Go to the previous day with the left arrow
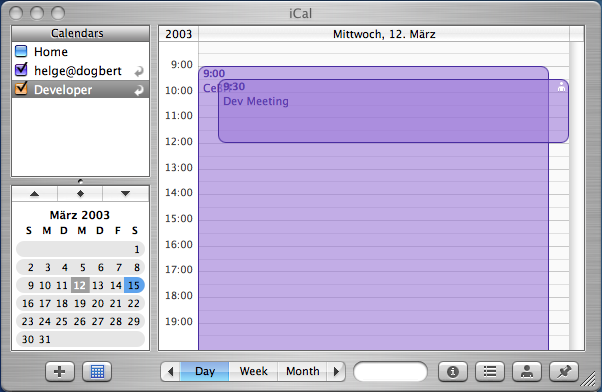 click(170, 371)
